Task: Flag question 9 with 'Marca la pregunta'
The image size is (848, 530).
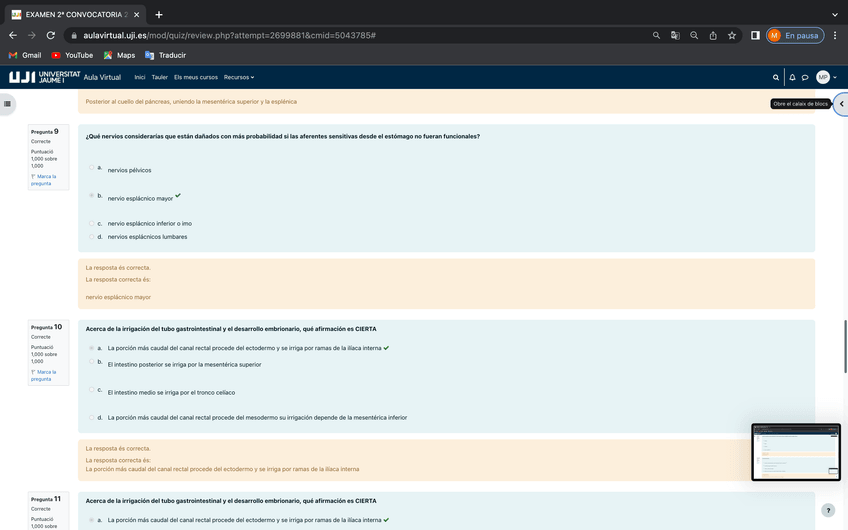Action: 43,180
